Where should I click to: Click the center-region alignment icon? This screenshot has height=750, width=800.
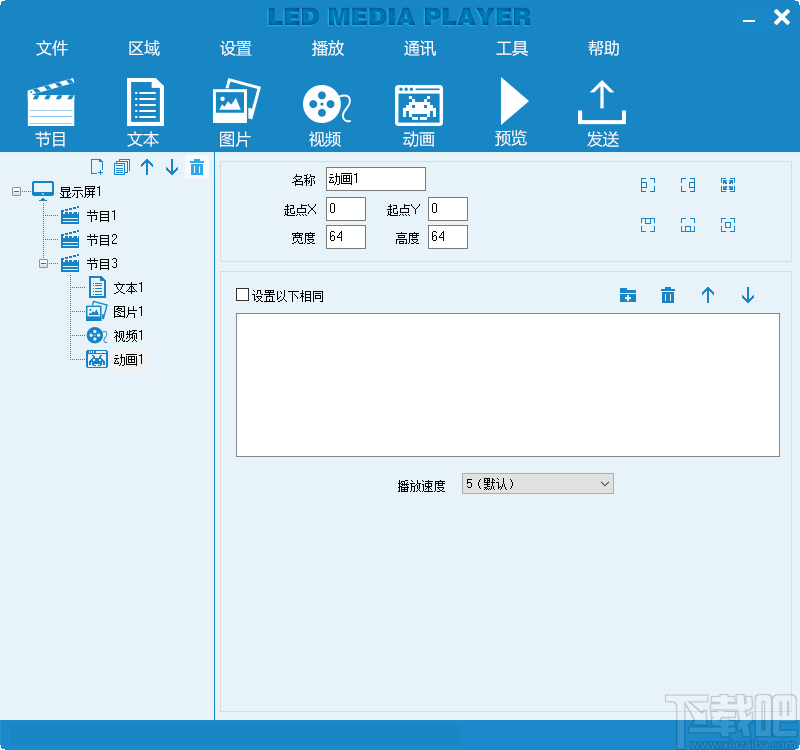tap(727, 225)
